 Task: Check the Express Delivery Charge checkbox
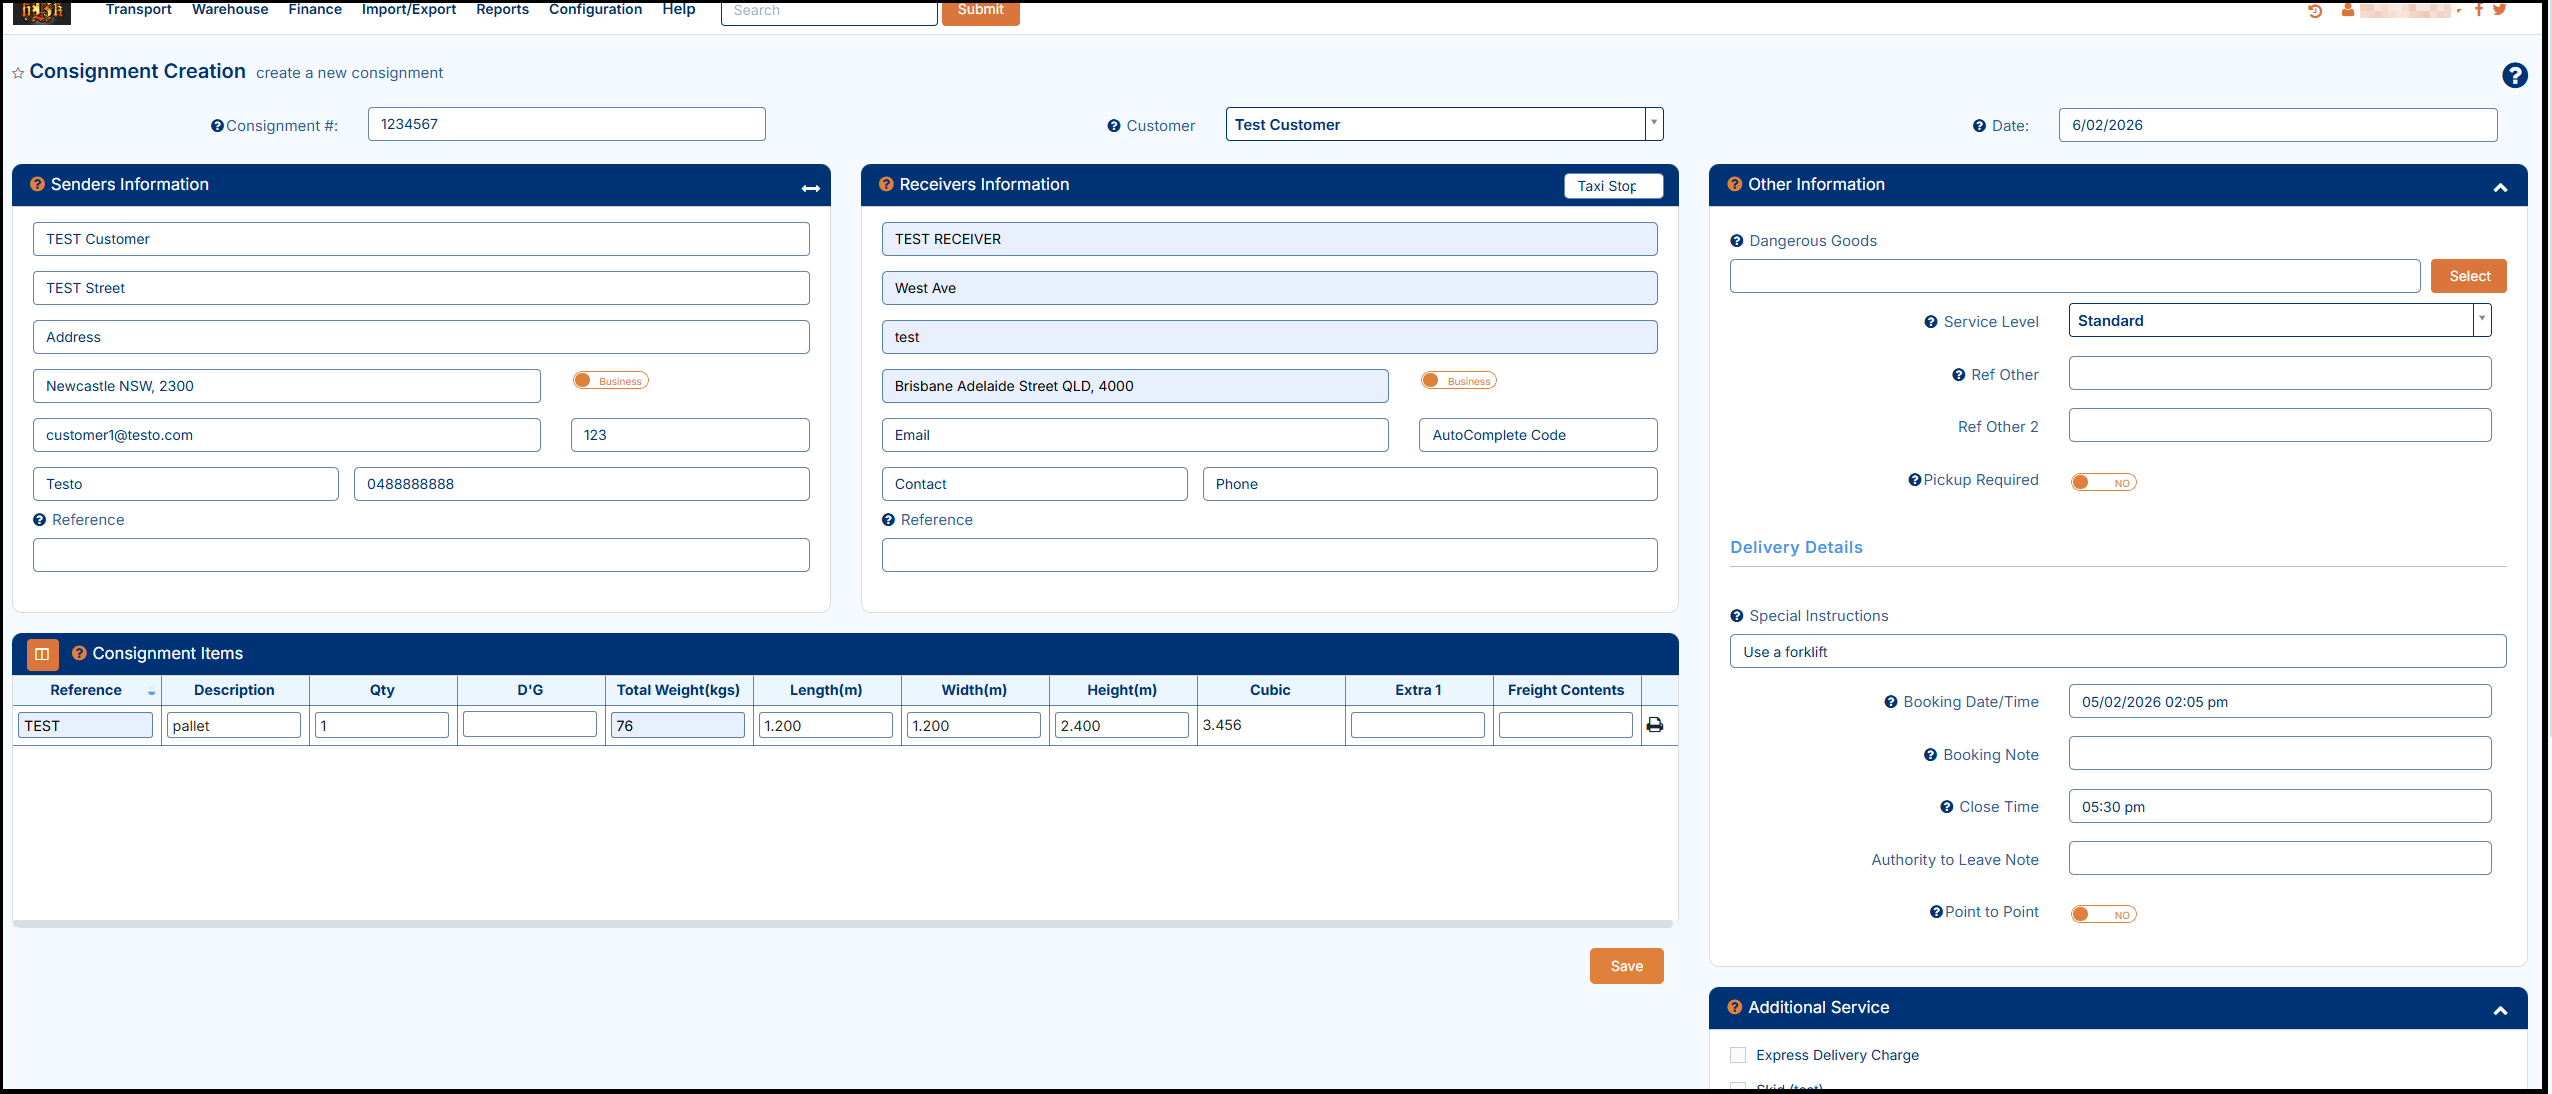(1738, 1055)
